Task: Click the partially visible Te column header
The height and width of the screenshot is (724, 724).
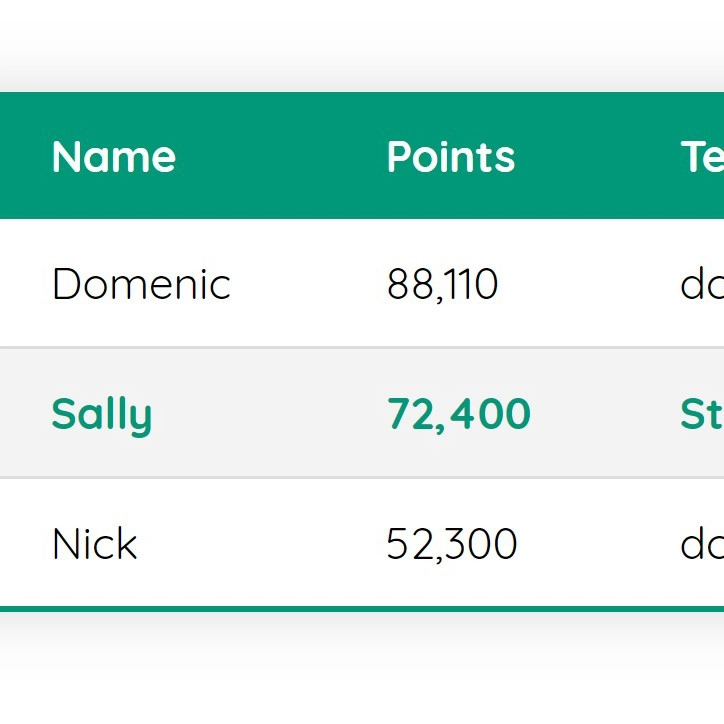Action: click(702, 157)
